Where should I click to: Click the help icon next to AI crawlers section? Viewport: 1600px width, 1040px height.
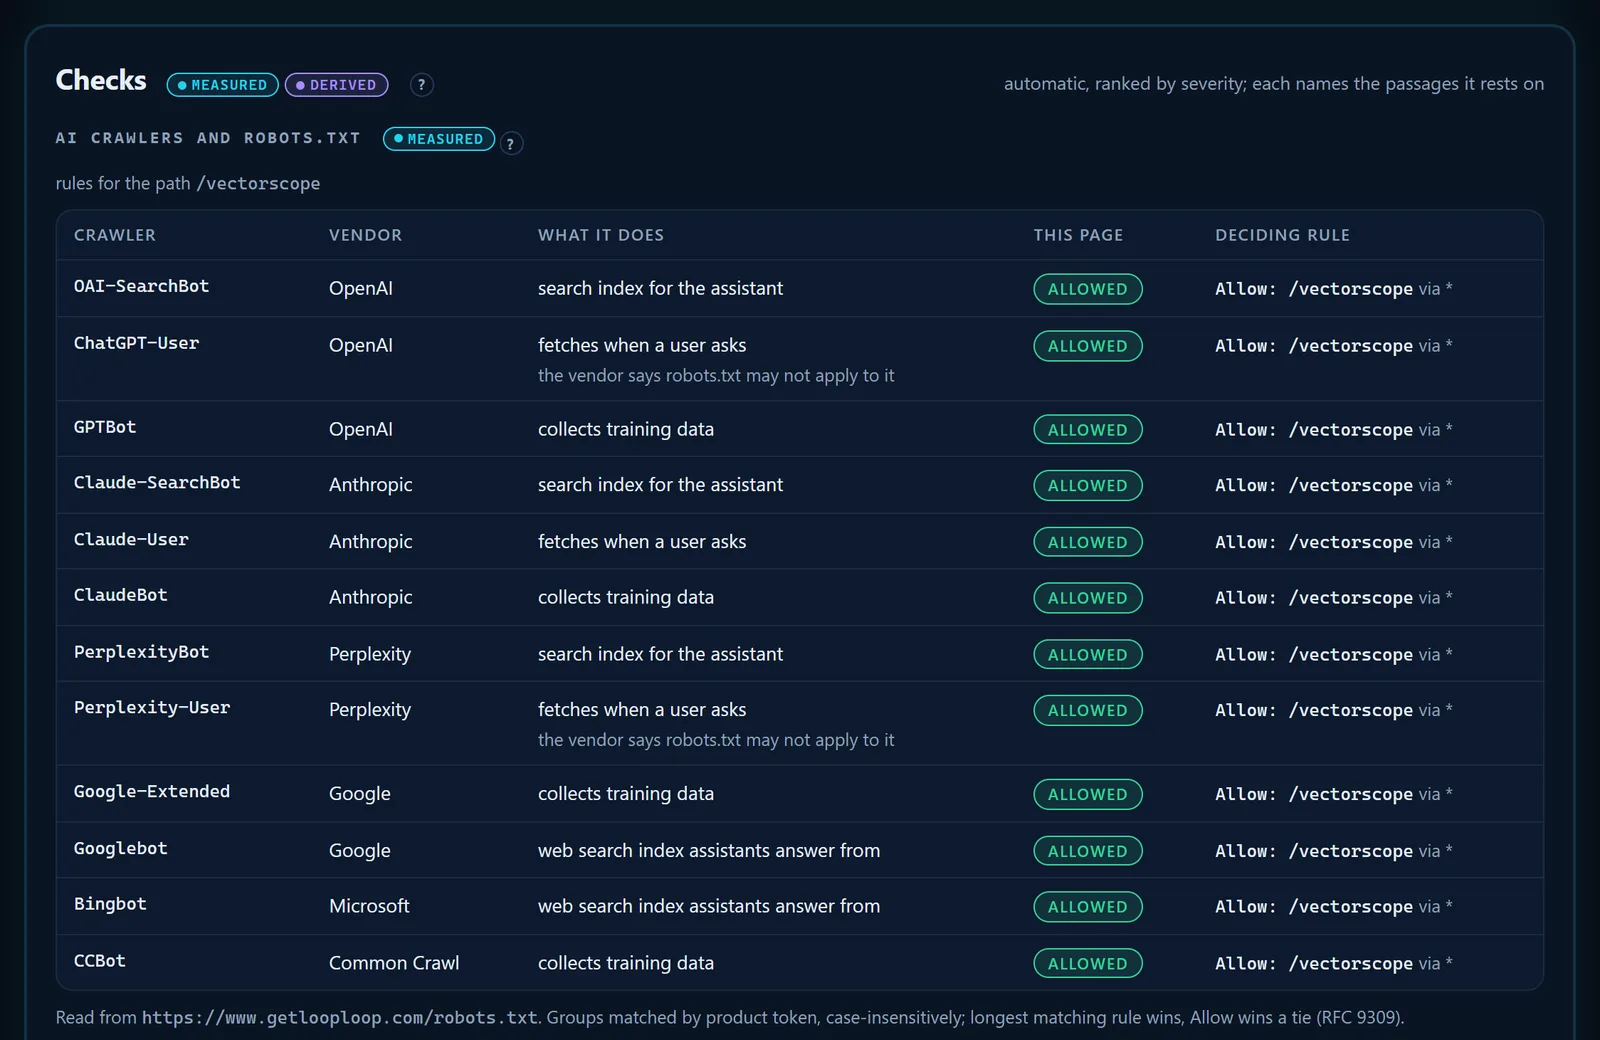[x=511, y=144]
